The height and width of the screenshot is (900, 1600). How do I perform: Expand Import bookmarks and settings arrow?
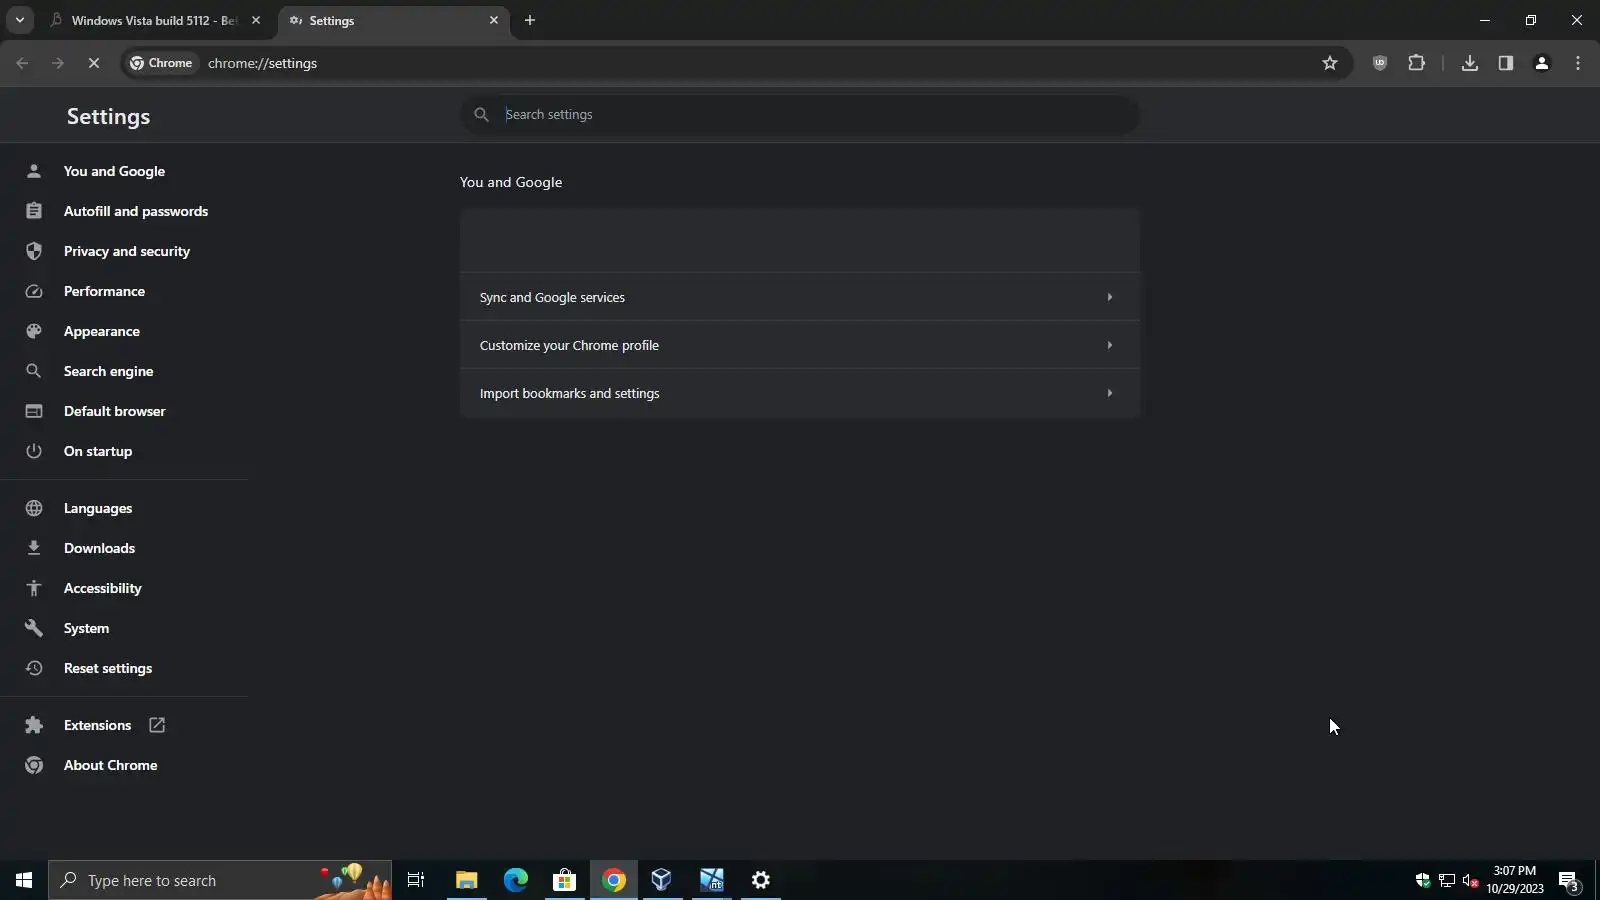1109,393
